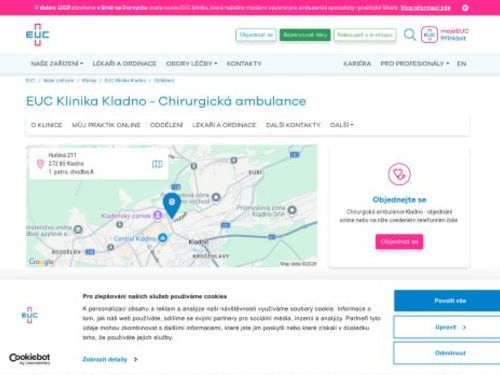The image size is (500, 375).
Task: Click the Oddělení breadcrumb
Action: pos(164,80)
